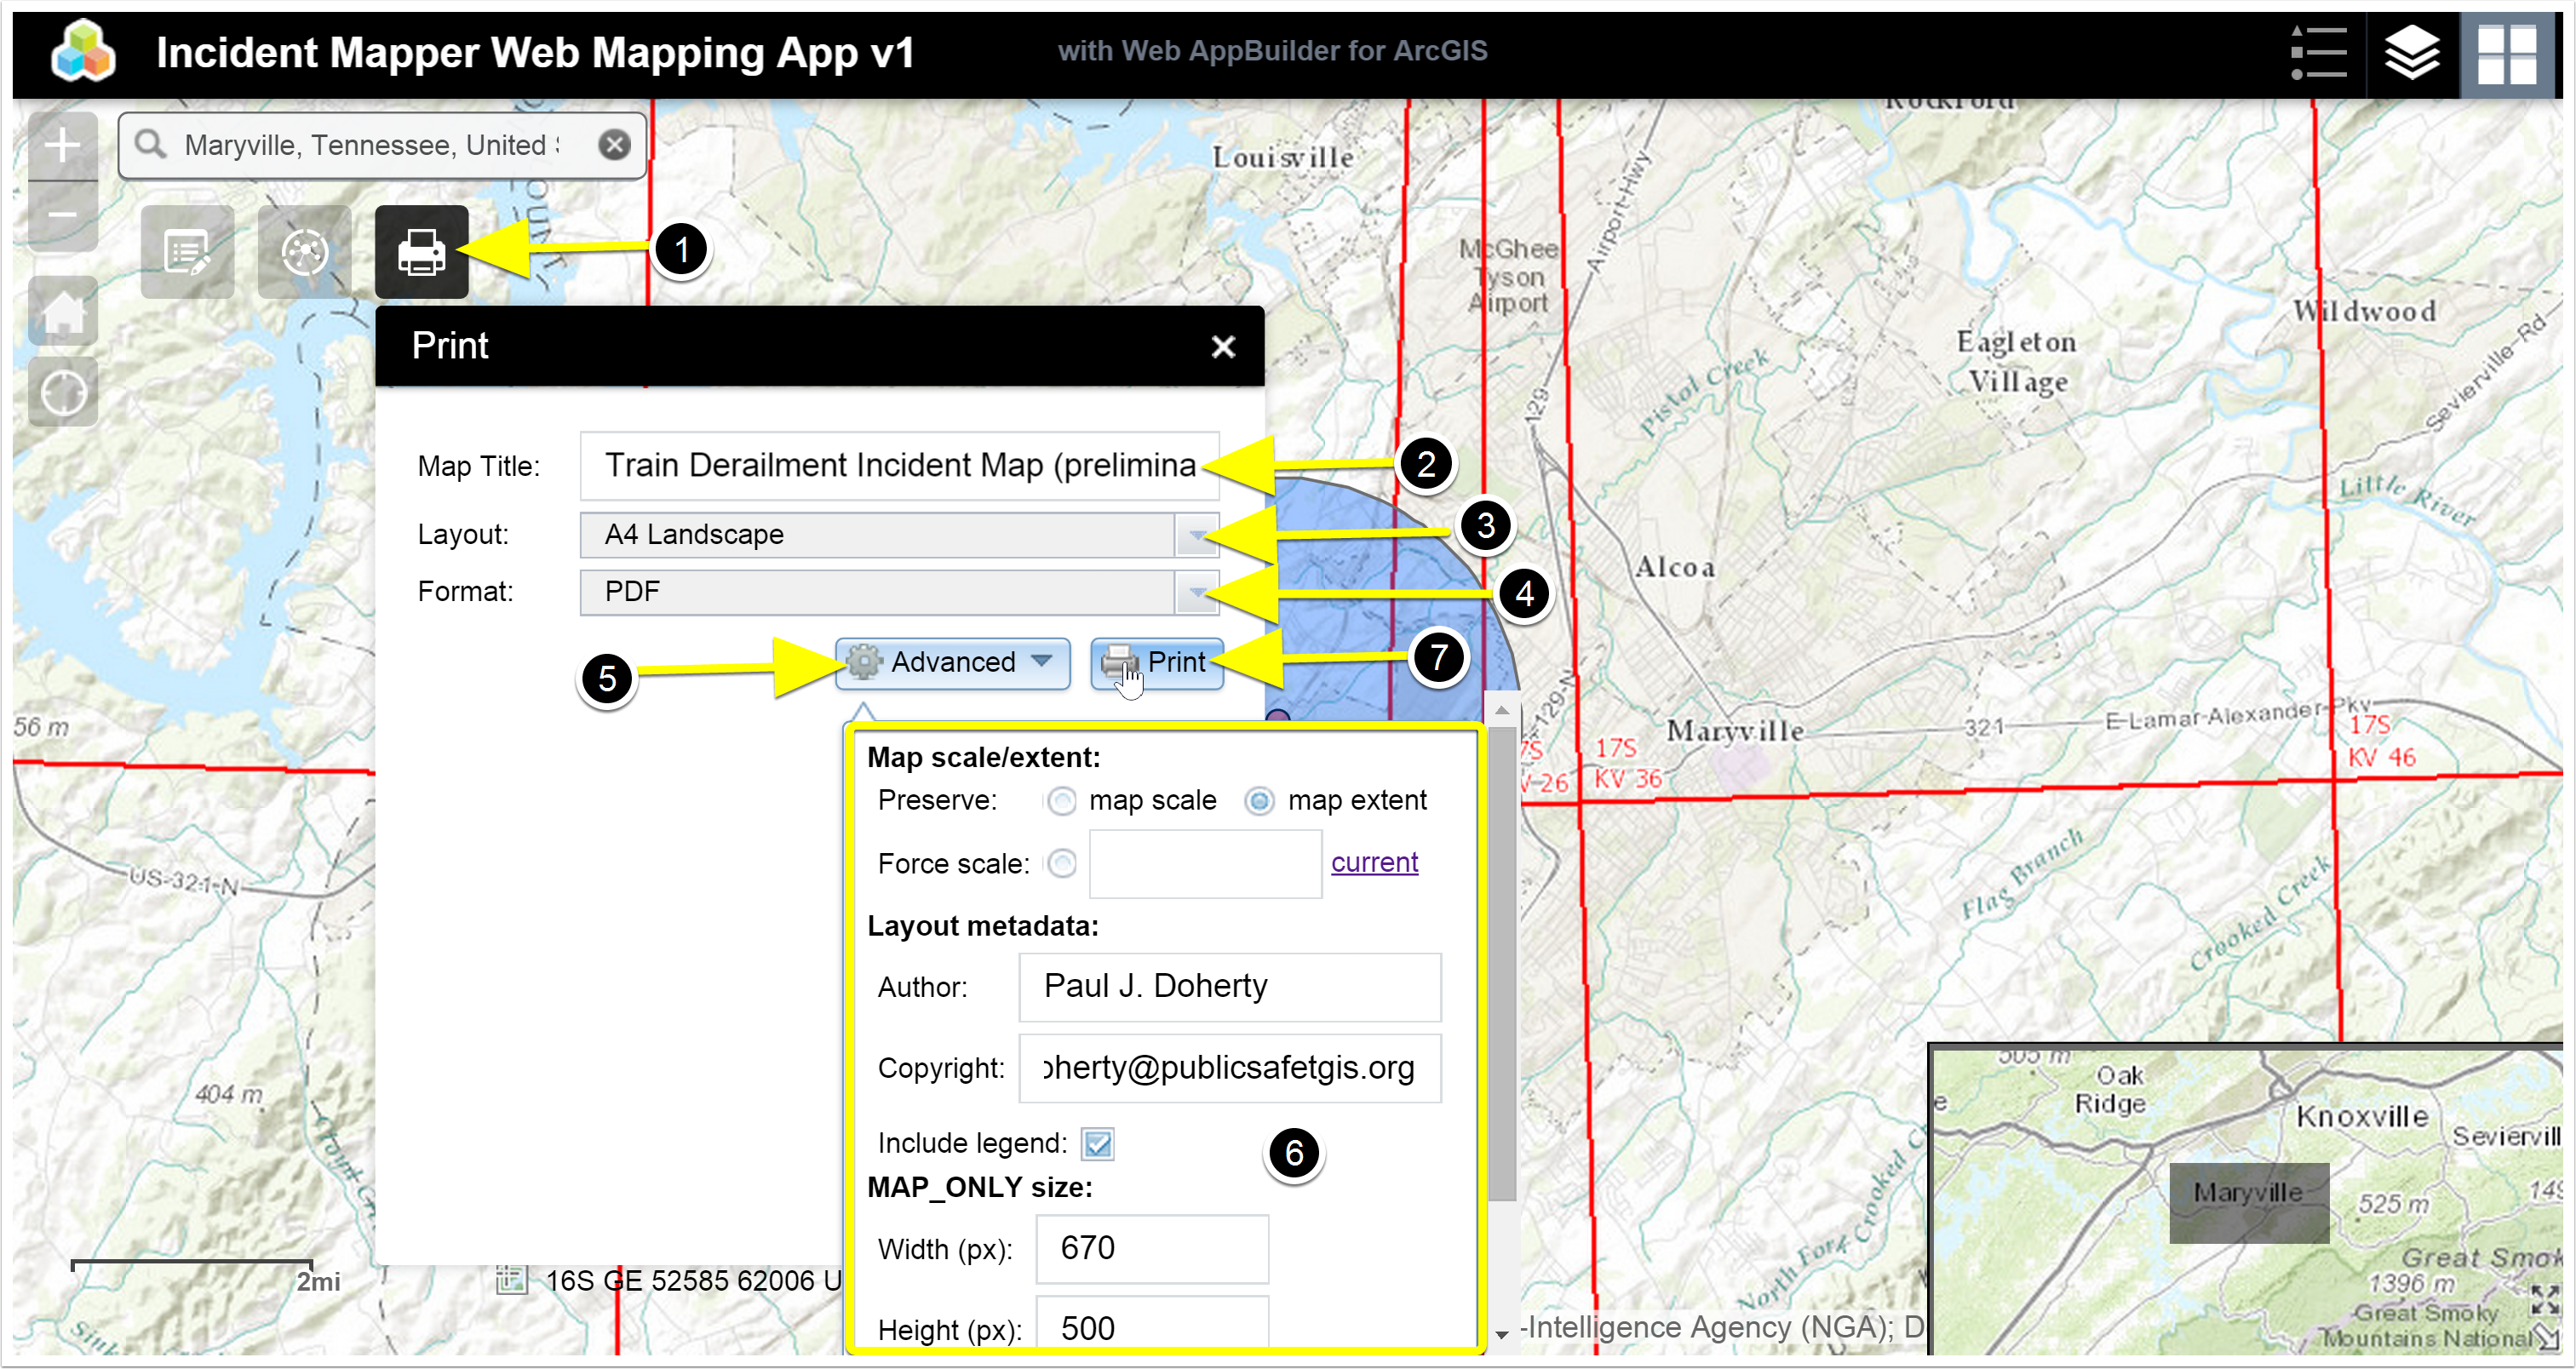This screenshot has width=2576, height=1369.
Task: Go to the default home extent
Action: [63, 311]
